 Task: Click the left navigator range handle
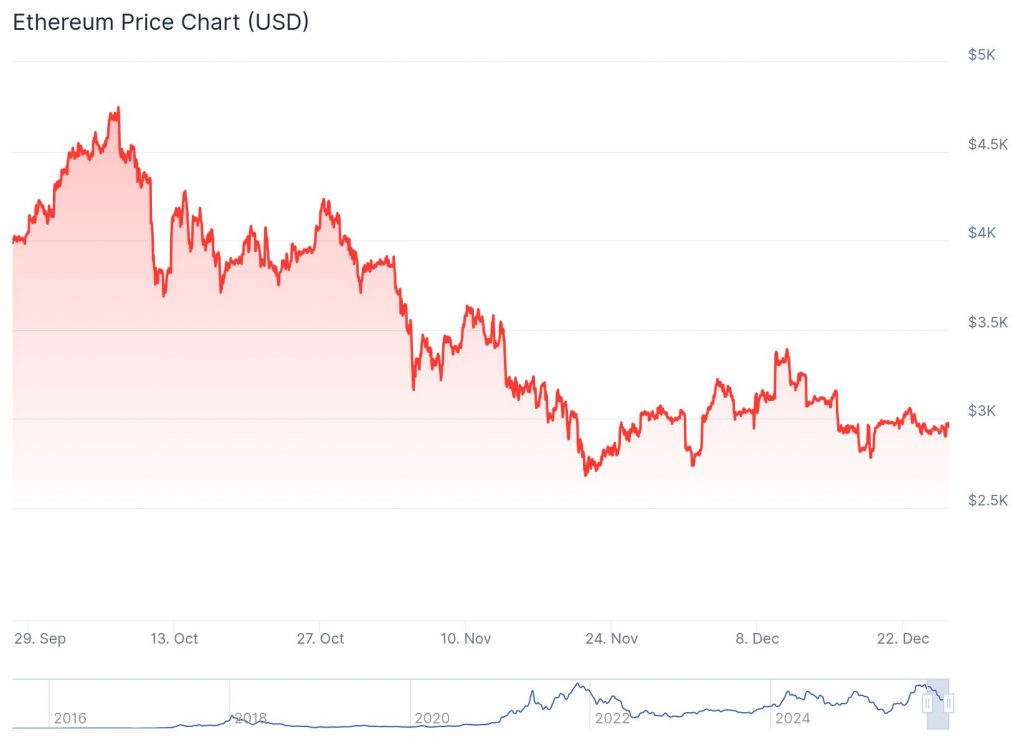coord(927,704)
